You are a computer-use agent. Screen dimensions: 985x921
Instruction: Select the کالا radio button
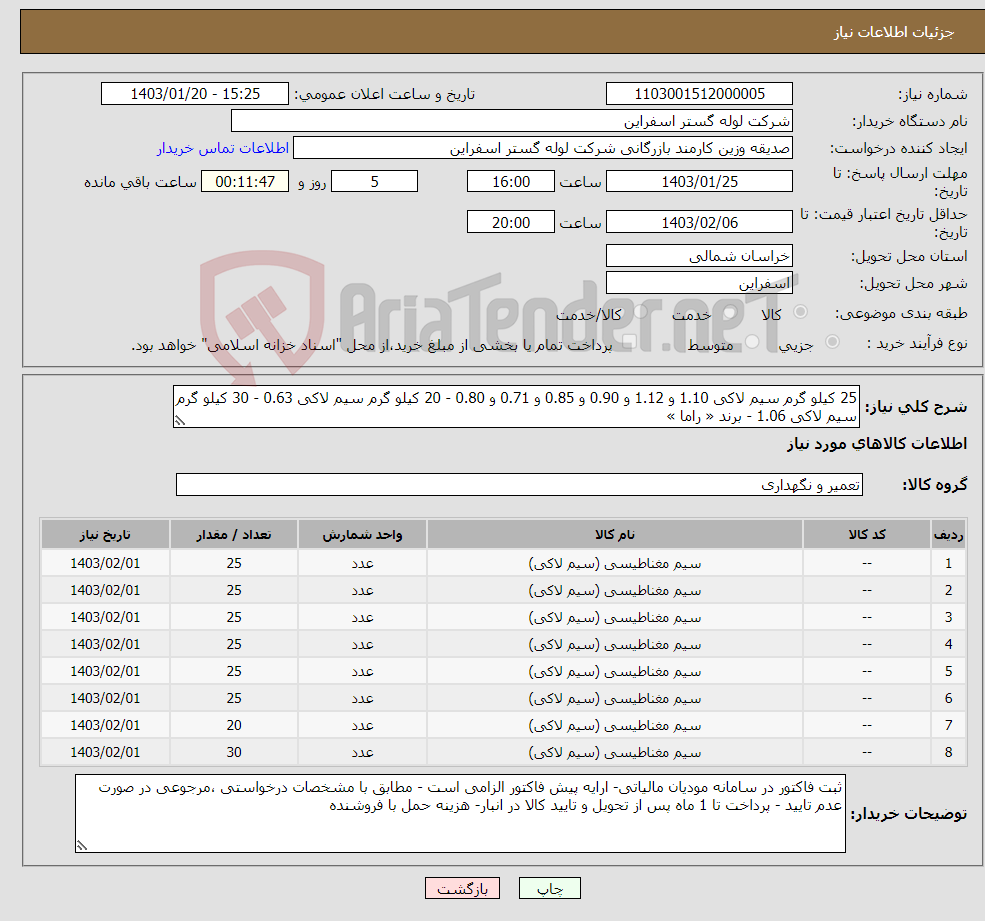800,312
